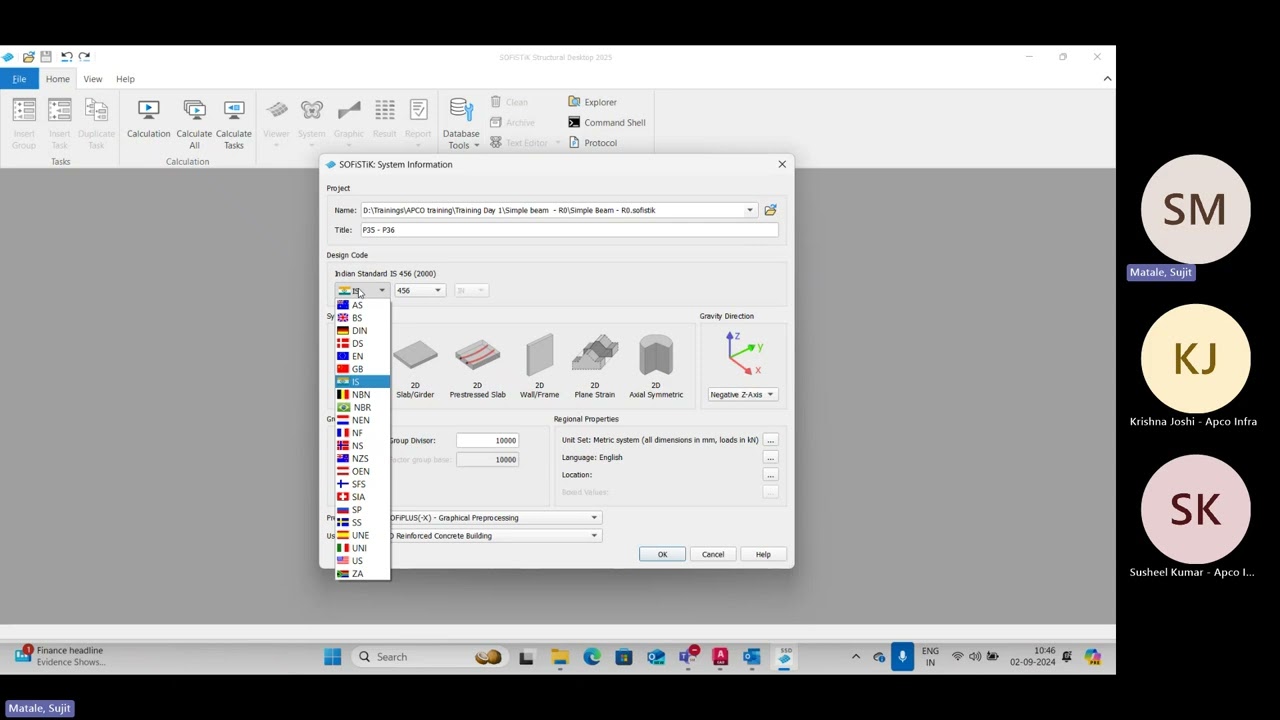
Task: Open Negative Z-Axis gravity direction dropdown
Action: click(x=742, y=395)
